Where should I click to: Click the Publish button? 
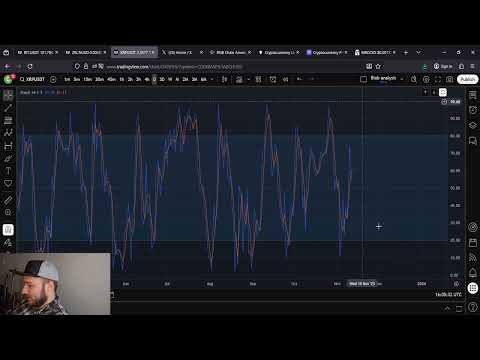coord(467,79)
